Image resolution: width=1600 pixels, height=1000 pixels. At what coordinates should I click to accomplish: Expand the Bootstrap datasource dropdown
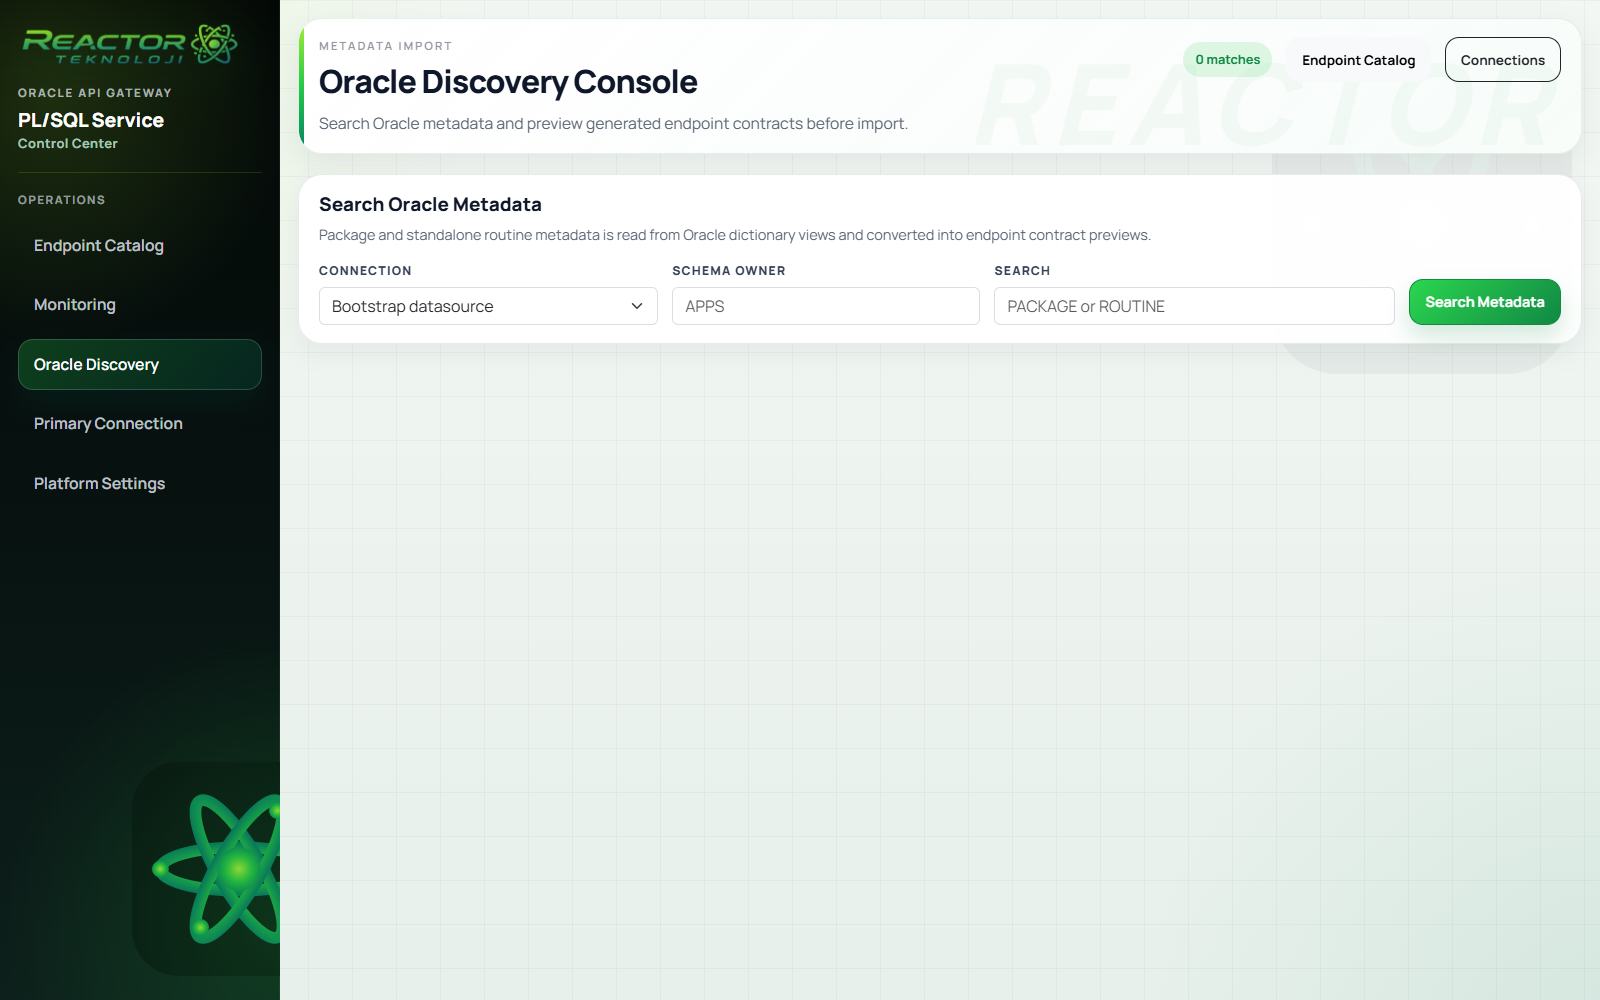(x=488, y=306)
